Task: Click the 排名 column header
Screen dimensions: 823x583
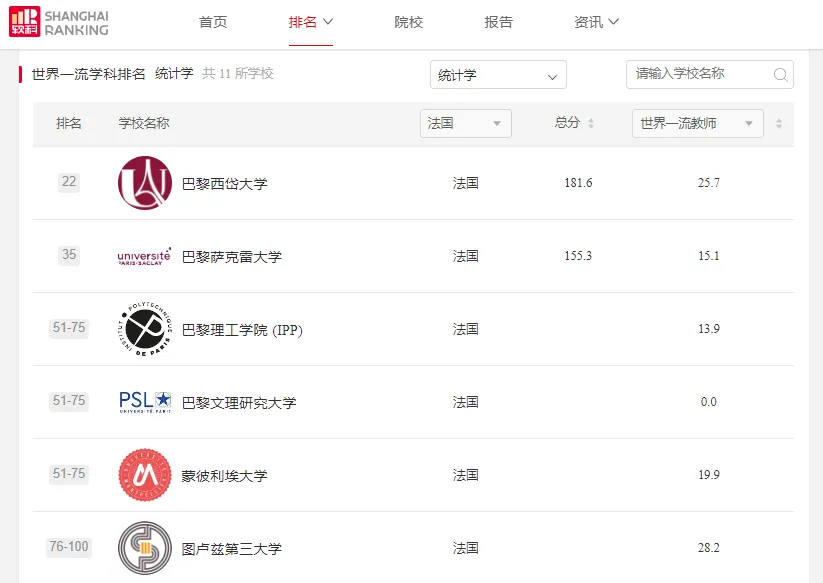Action: point(69,123)
